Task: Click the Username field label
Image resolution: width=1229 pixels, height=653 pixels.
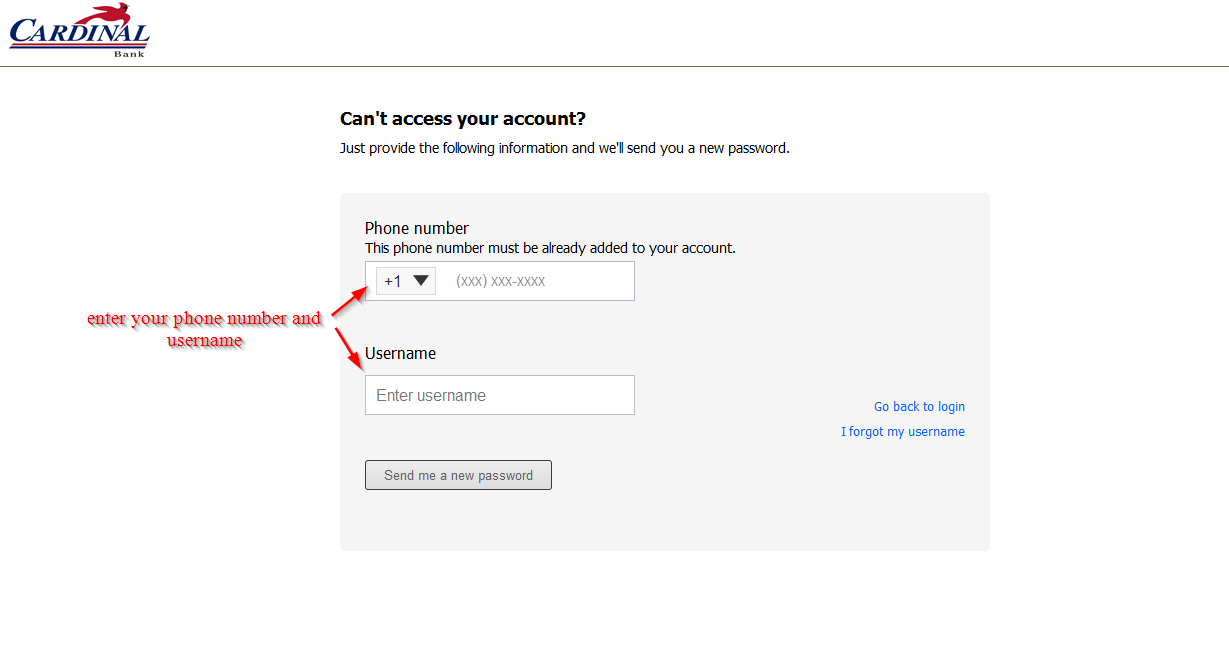Action: click(x=400, y=353)
